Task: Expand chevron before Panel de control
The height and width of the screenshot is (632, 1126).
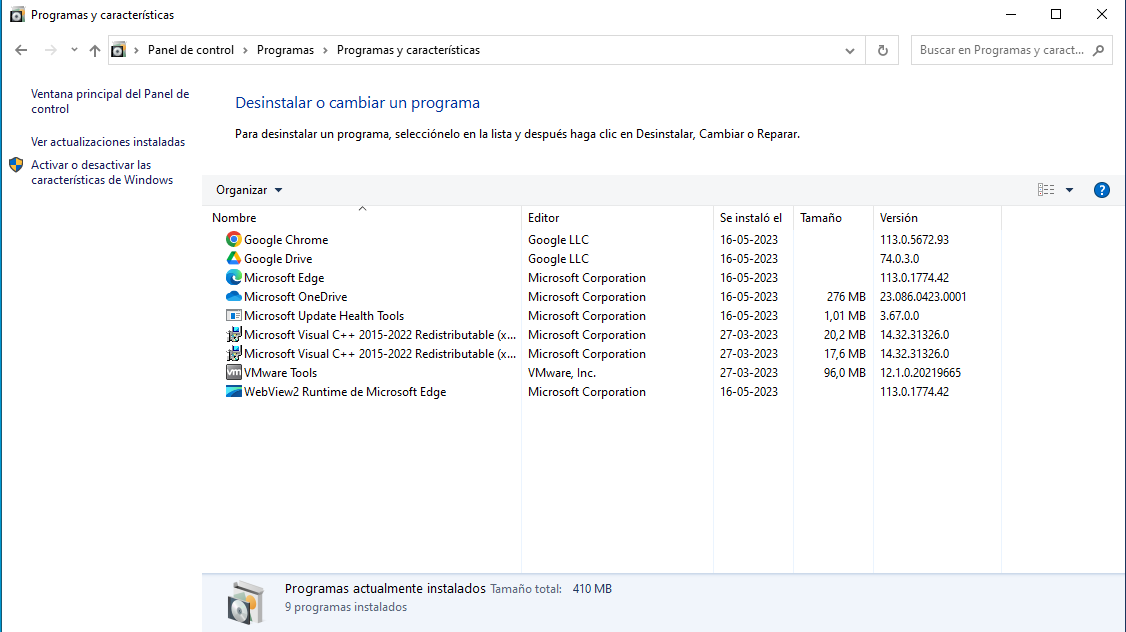Action: (x=136, y=50)
